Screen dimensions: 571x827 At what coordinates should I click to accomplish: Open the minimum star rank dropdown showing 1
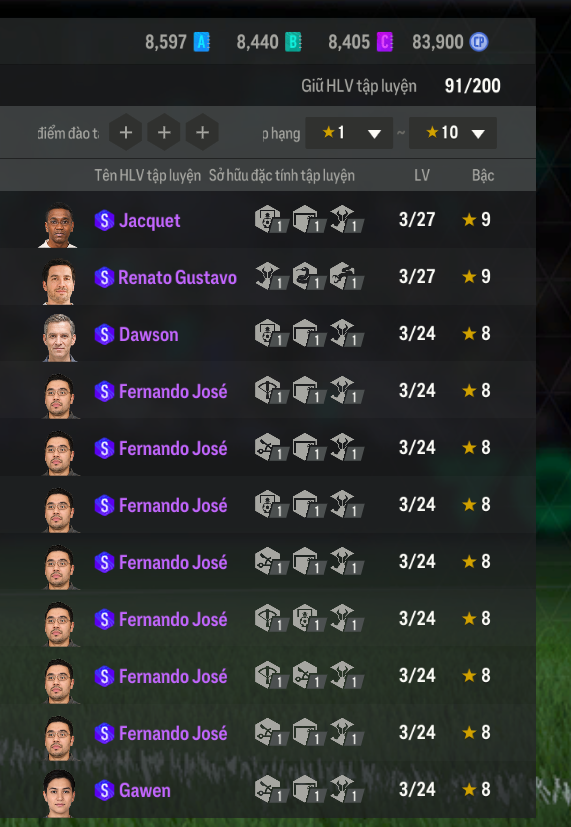(349, 133)
